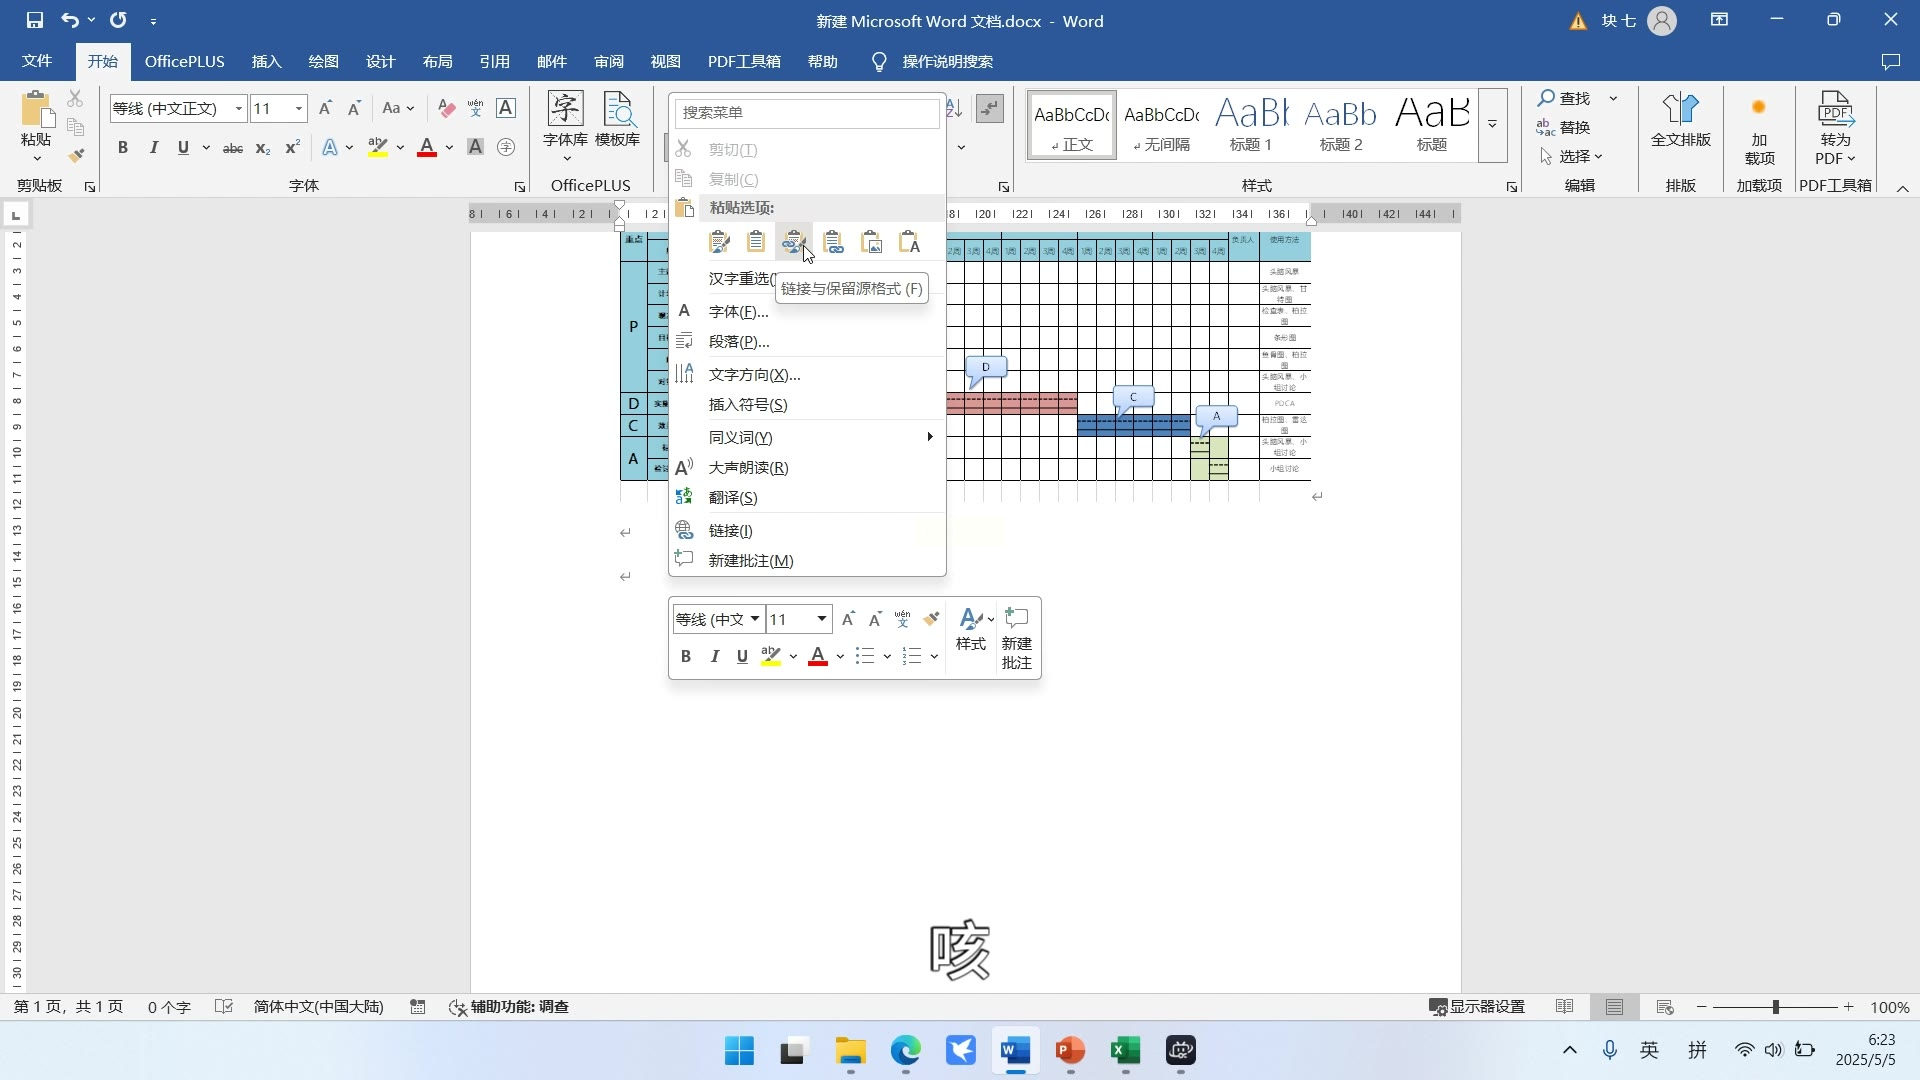Open the font size dropdown in the ribbon
Screen dimensions: 1920x1080
coord(298,108)
